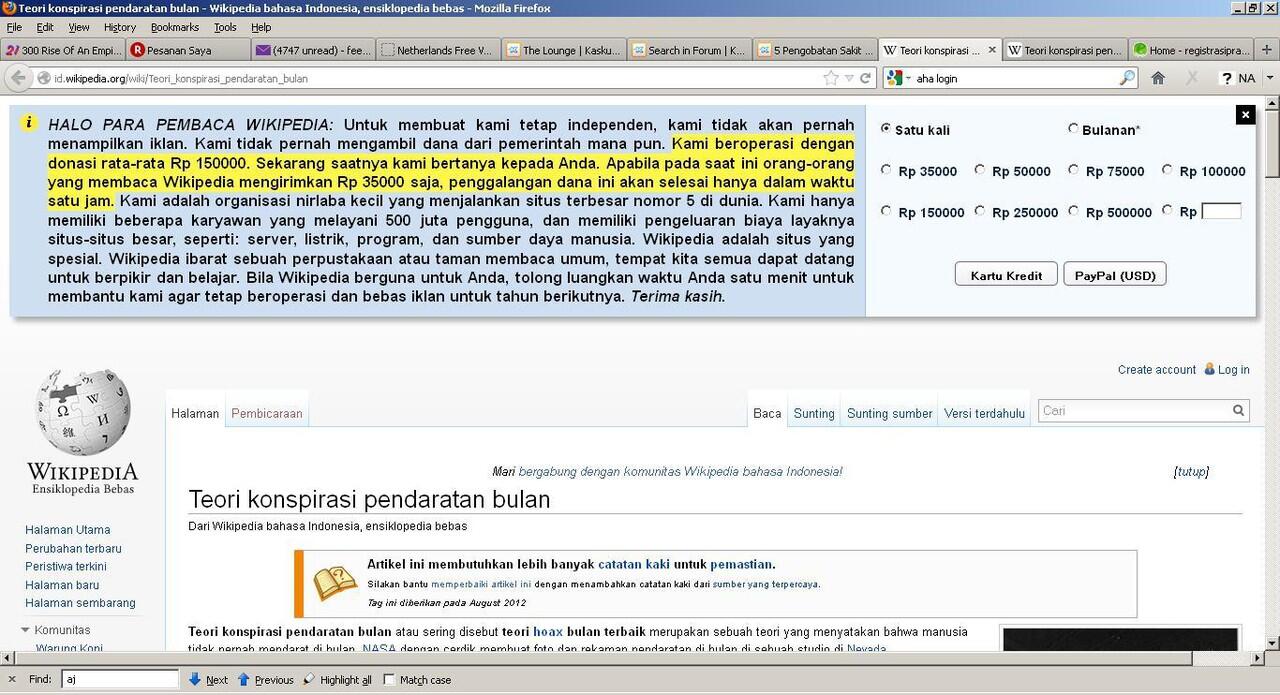1280x695 pixels.
Task: Toggle Highlight all in the find bar
Action: tap(337, 679)
